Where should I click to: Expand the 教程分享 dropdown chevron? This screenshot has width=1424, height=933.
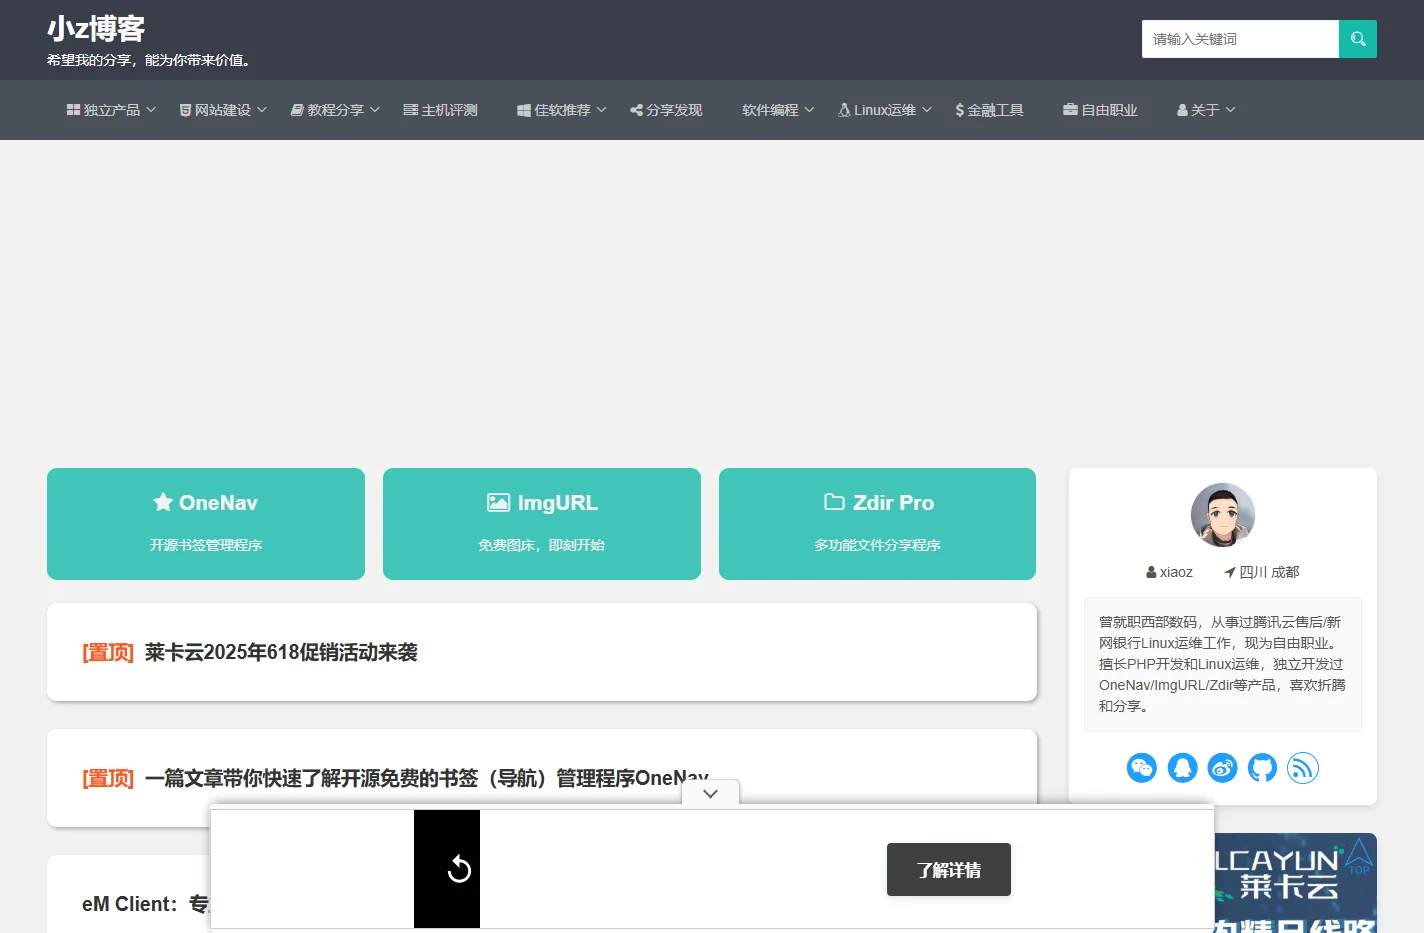click(375, 110)
